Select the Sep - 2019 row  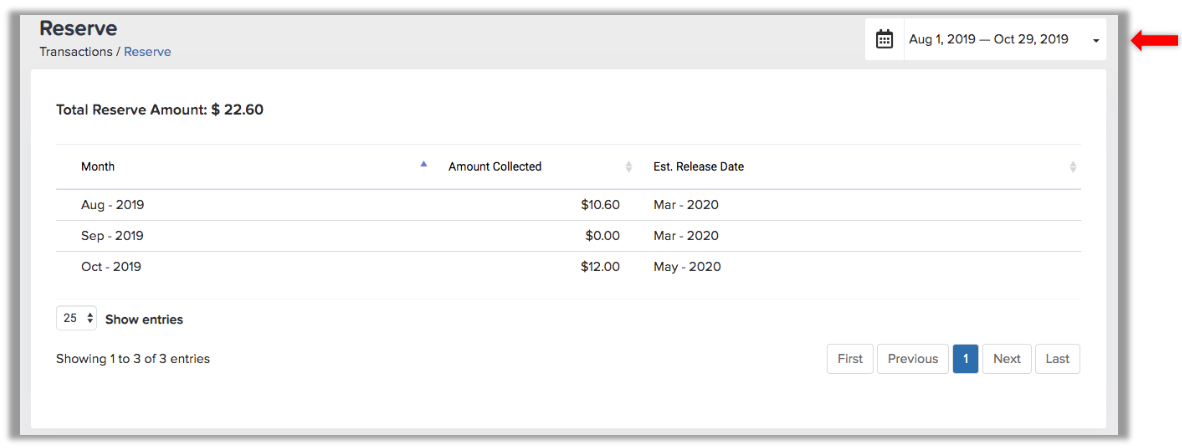(x=568, y=236)
